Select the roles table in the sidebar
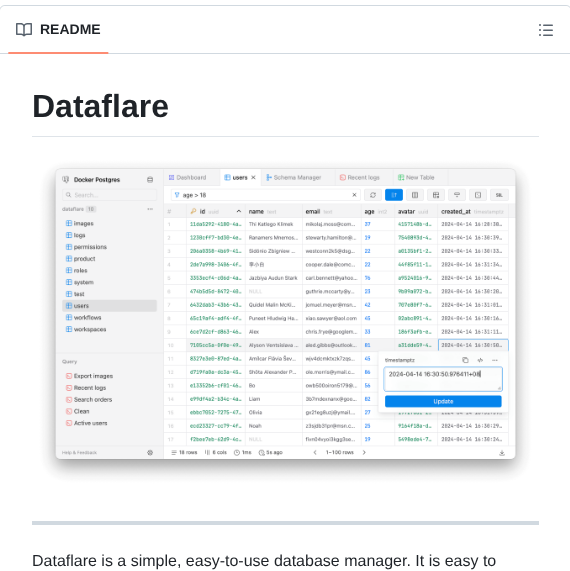The image size is (570, 571). click(110, 271)
